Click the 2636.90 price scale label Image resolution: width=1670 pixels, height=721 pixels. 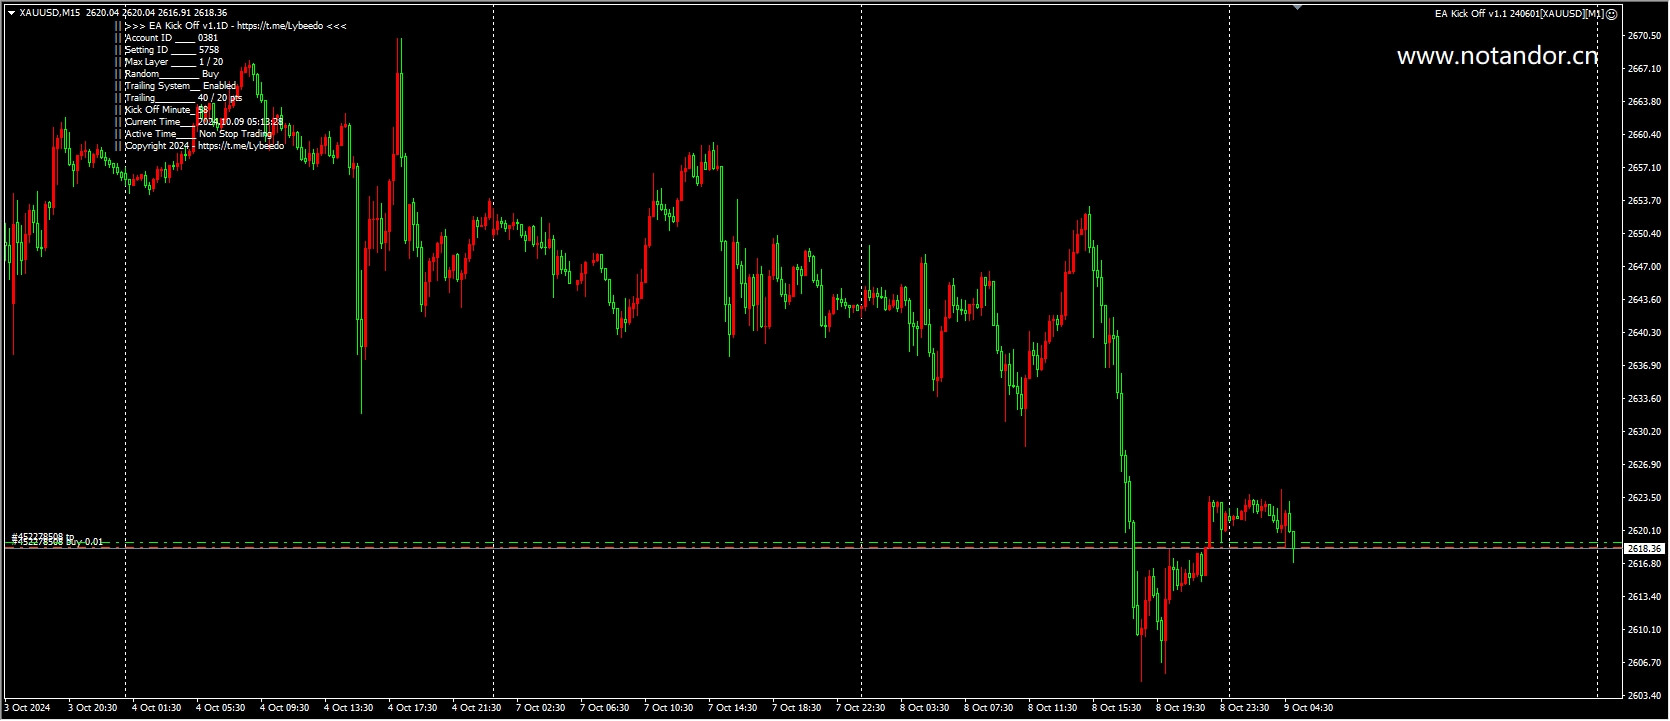(1644, 366)
